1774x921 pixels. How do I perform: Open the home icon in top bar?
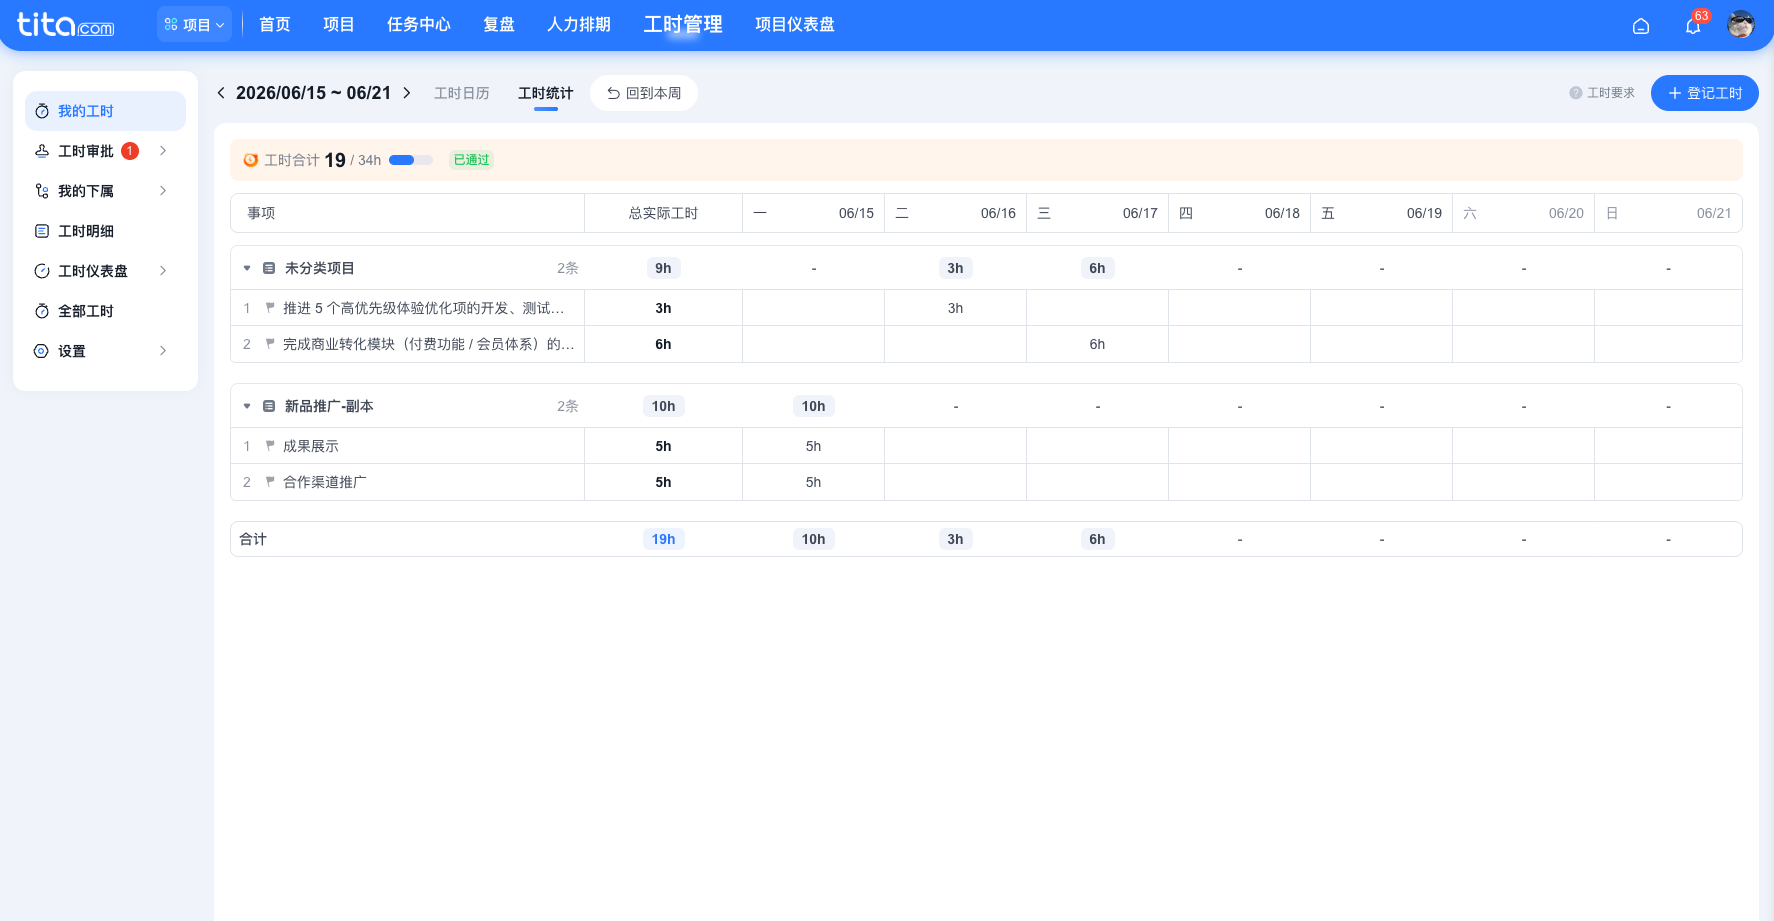click(1641, 26)
